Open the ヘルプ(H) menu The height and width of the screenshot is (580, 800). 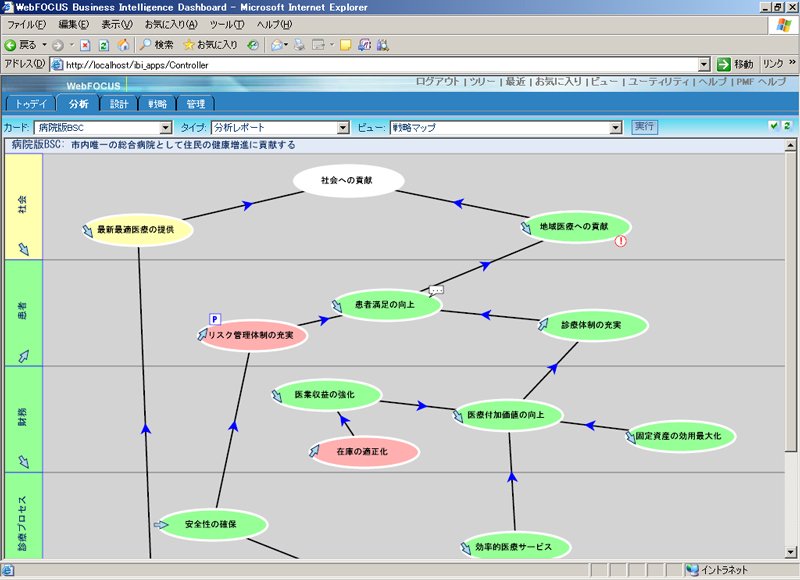[274, 24]
